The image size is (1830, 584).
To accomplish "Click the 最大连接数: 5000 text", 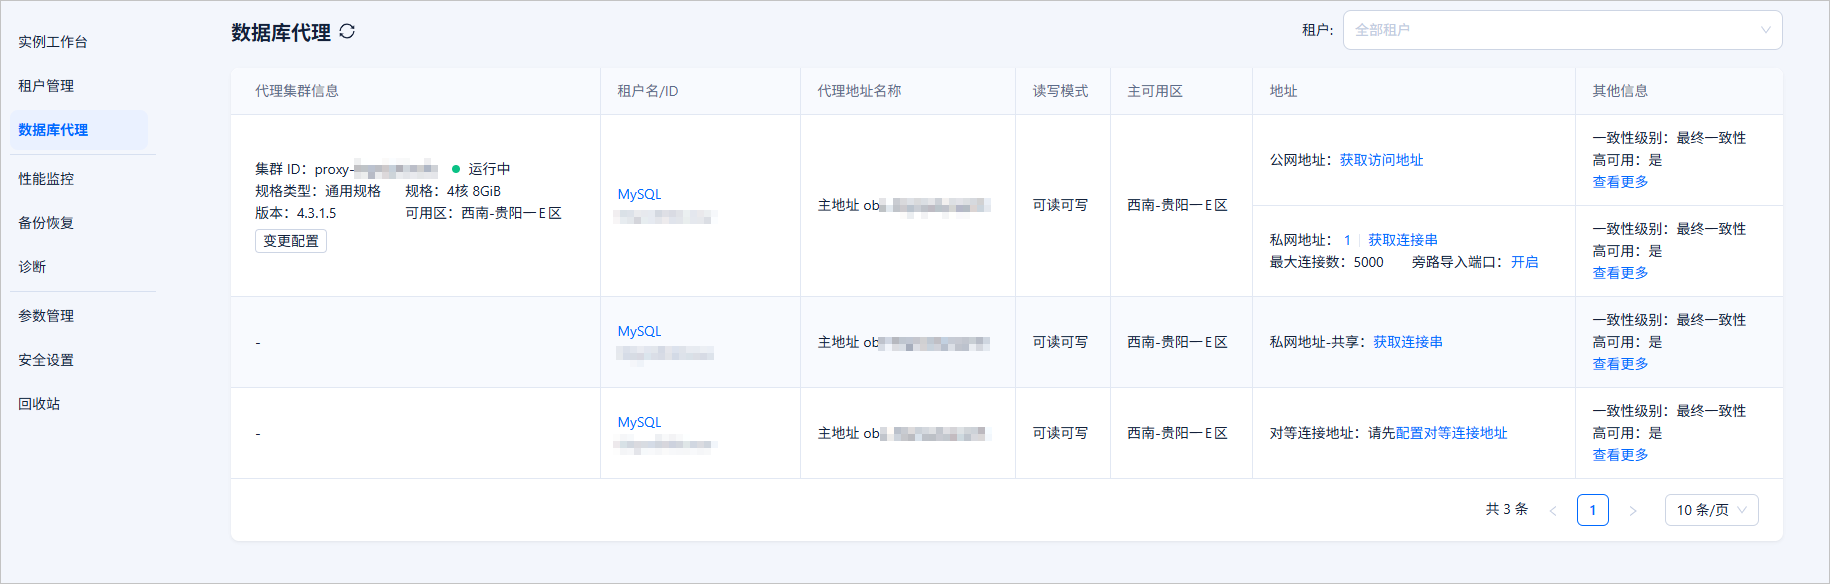I will [x=1327, y=262].
